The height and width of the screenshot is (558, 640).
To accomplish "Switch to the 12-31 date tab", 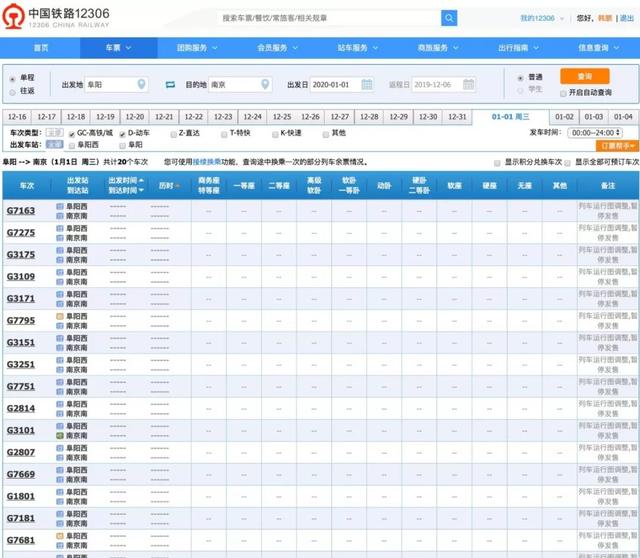I will (457, 117).
